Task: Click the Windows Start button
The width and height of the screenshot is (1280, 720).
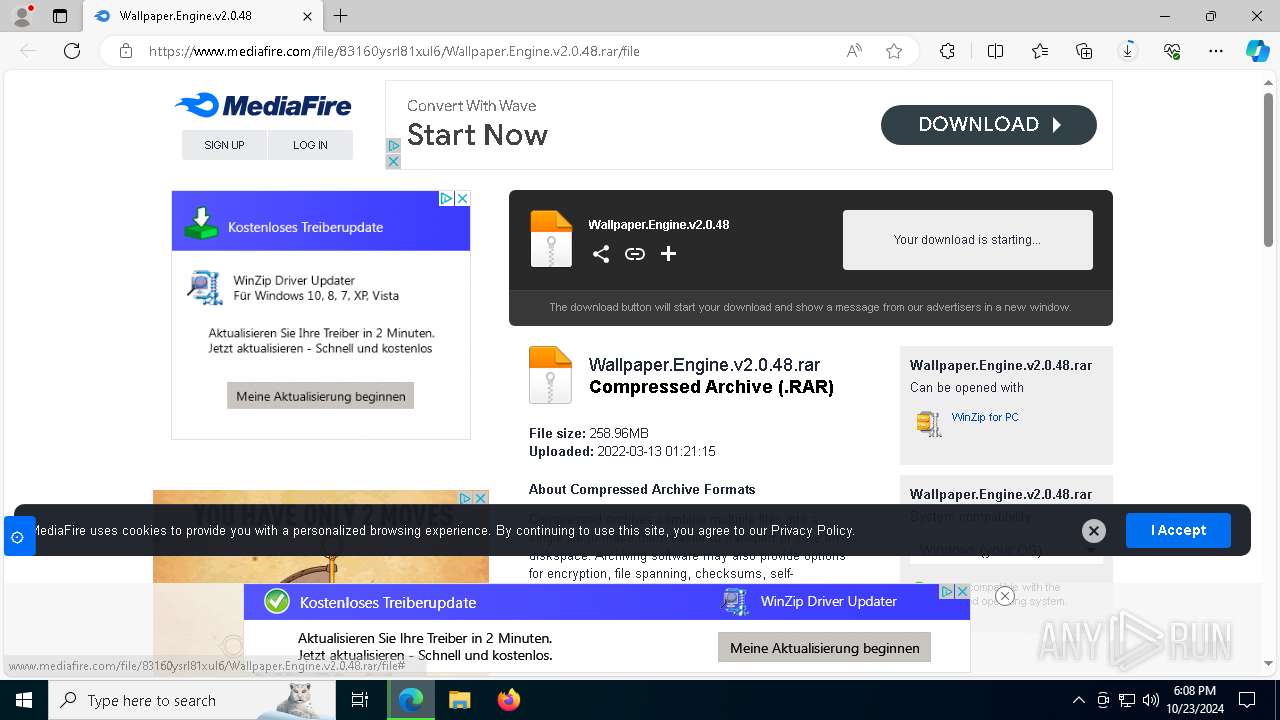Action: (x=23, y=700)
